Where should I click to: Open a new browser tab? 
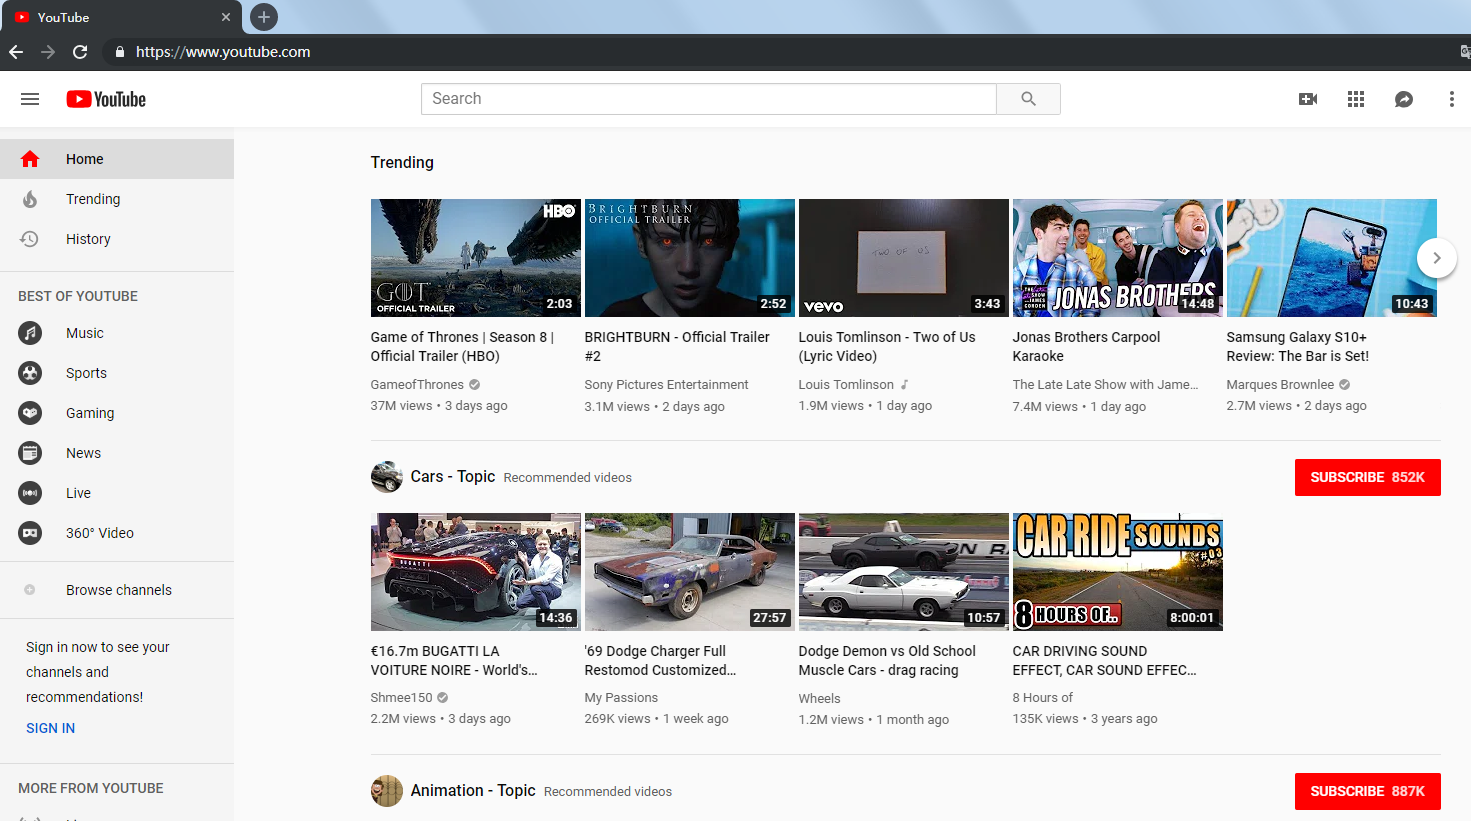click(264, 17)
